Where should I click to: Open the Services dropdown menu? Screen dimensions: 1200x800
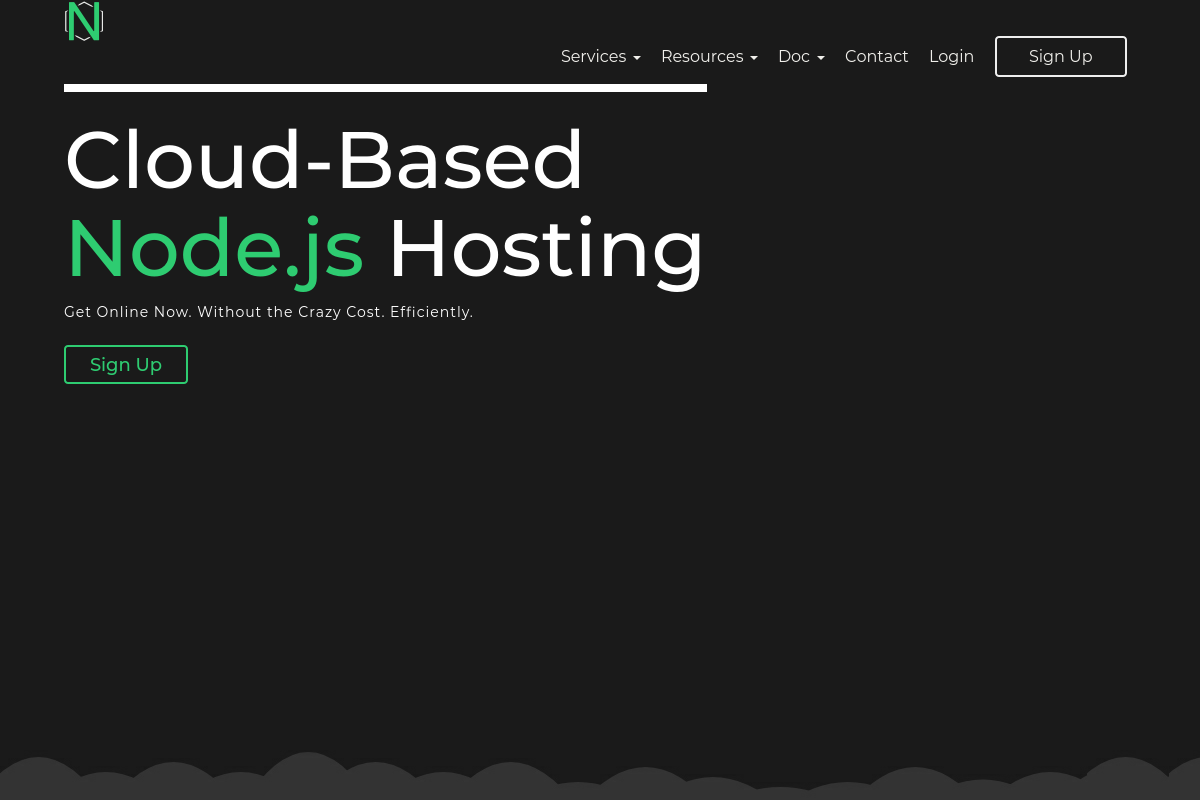click(x=601, y=57)
